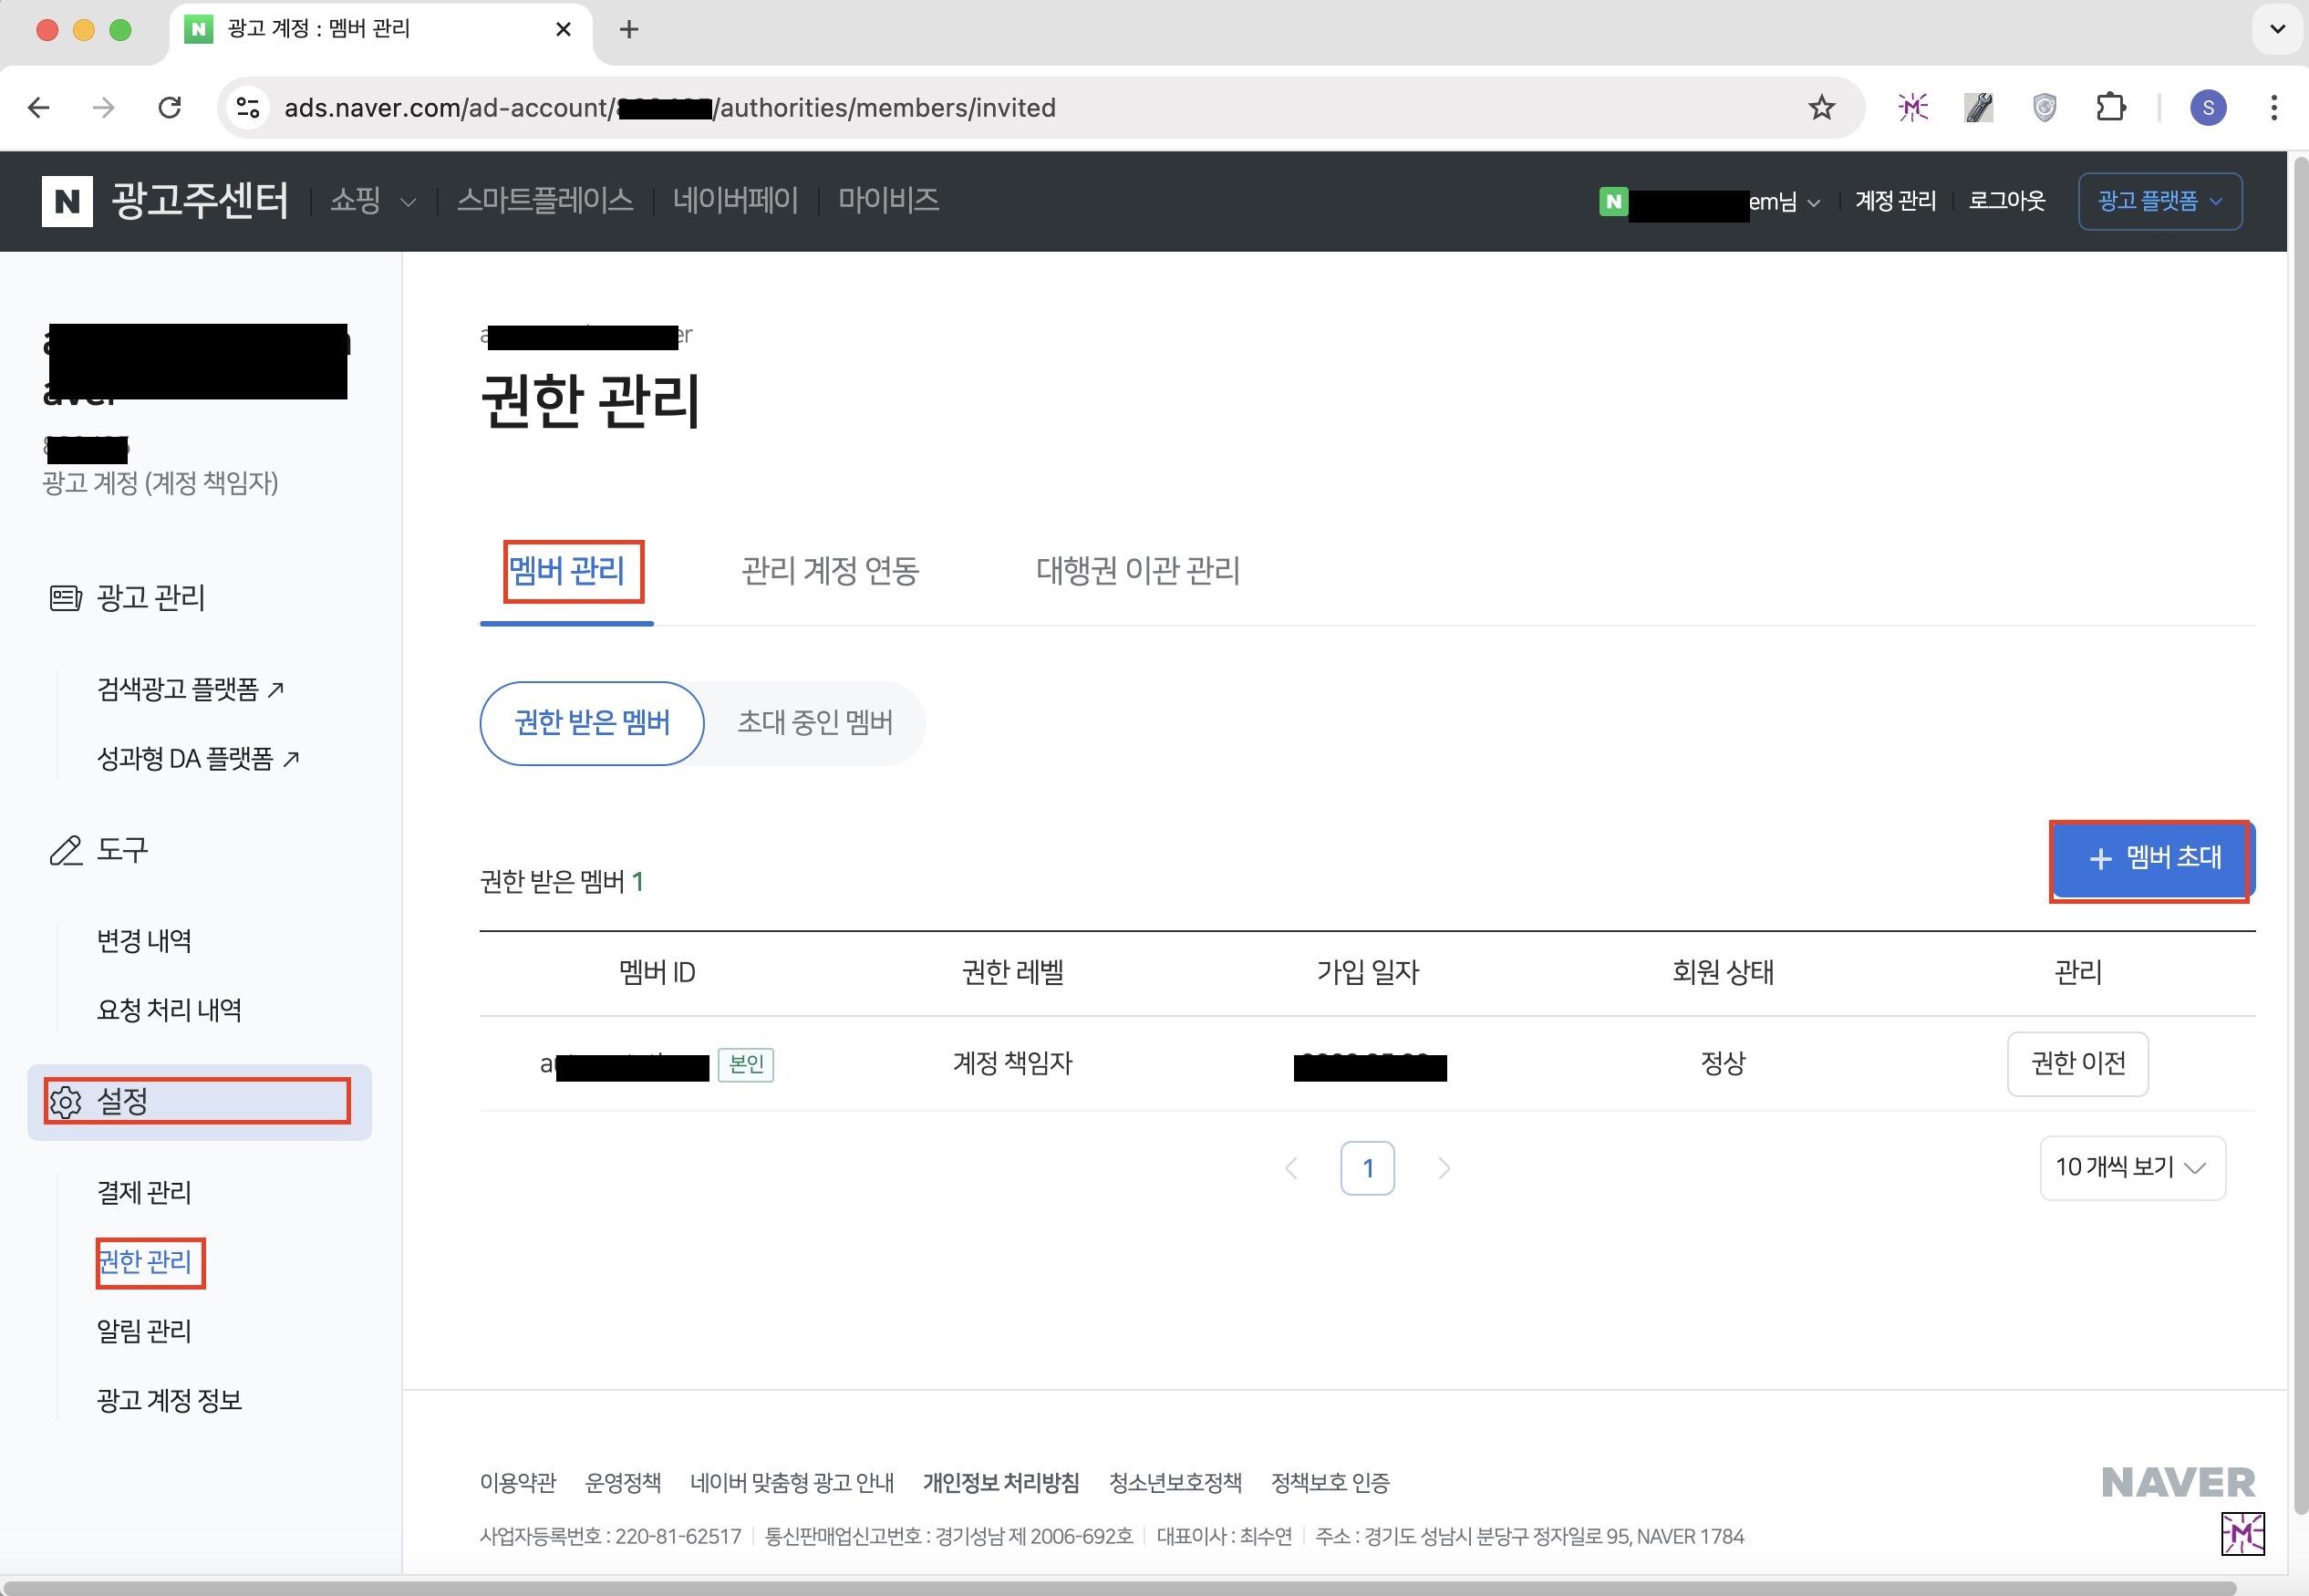The width and height of the screenshot is (2309, 1596).
Task: Switch to 관리 계정 연동 tab
Action: [x=830, y=571]
